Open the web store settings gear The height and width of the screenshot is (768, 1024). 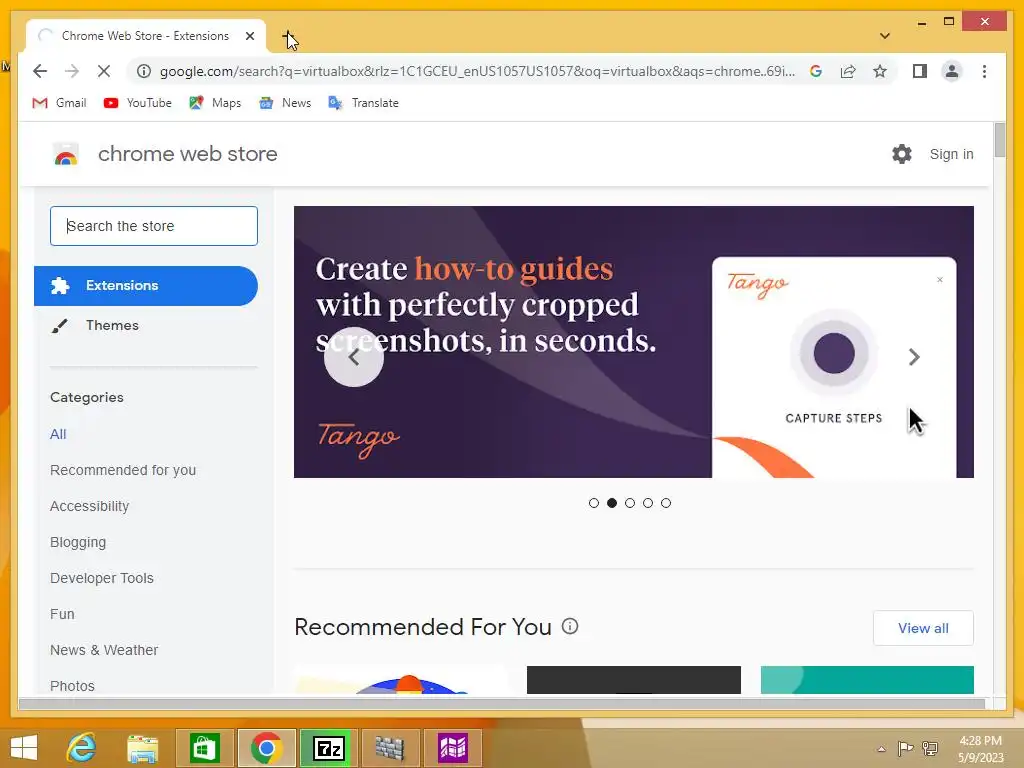coord(902,154)
